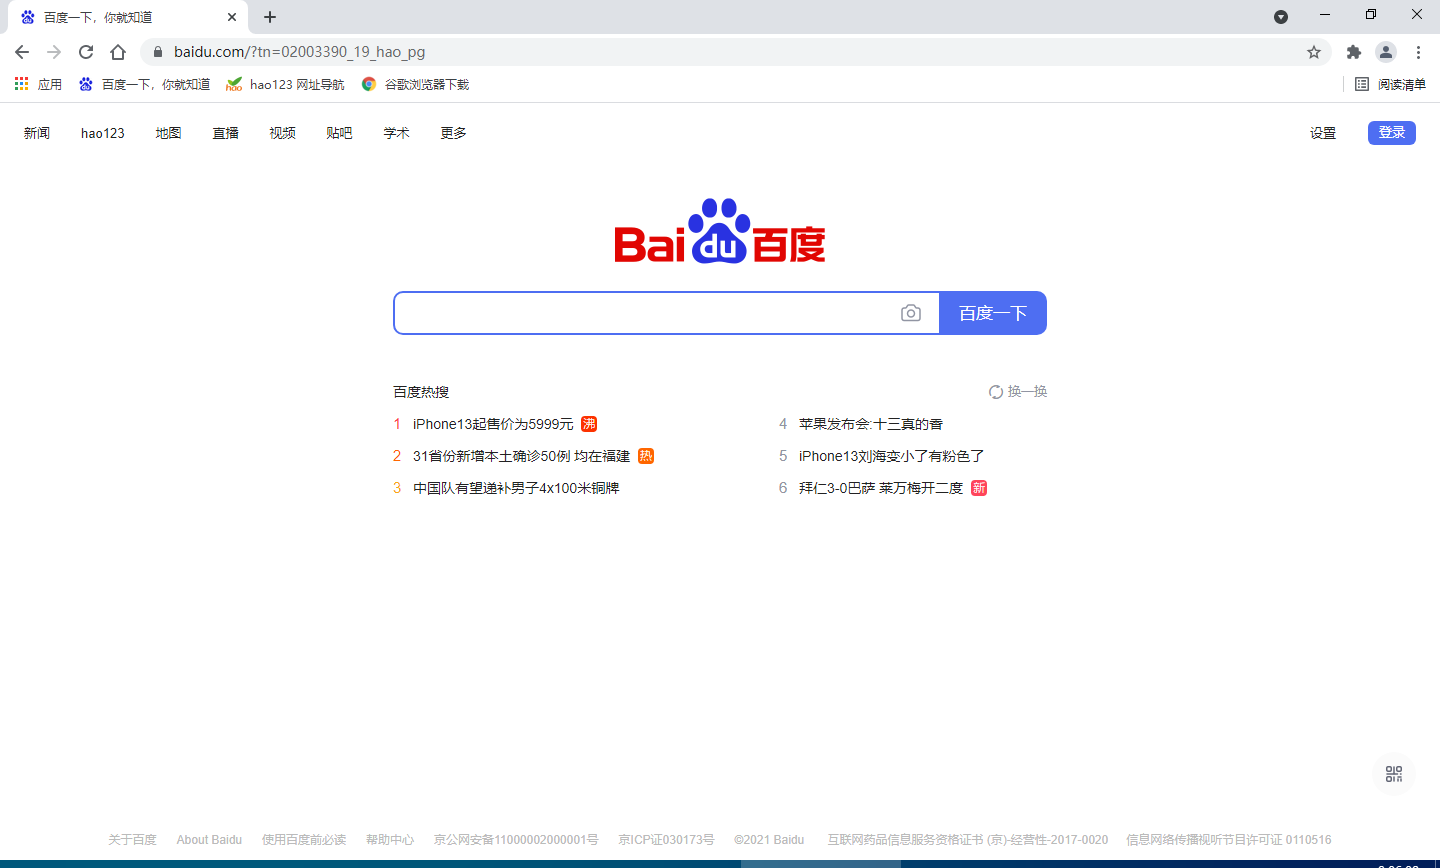The height and width of the screenshot is (868, 1440).
Task: Click the browser forward arrow
Action: (x=54, y=52)
